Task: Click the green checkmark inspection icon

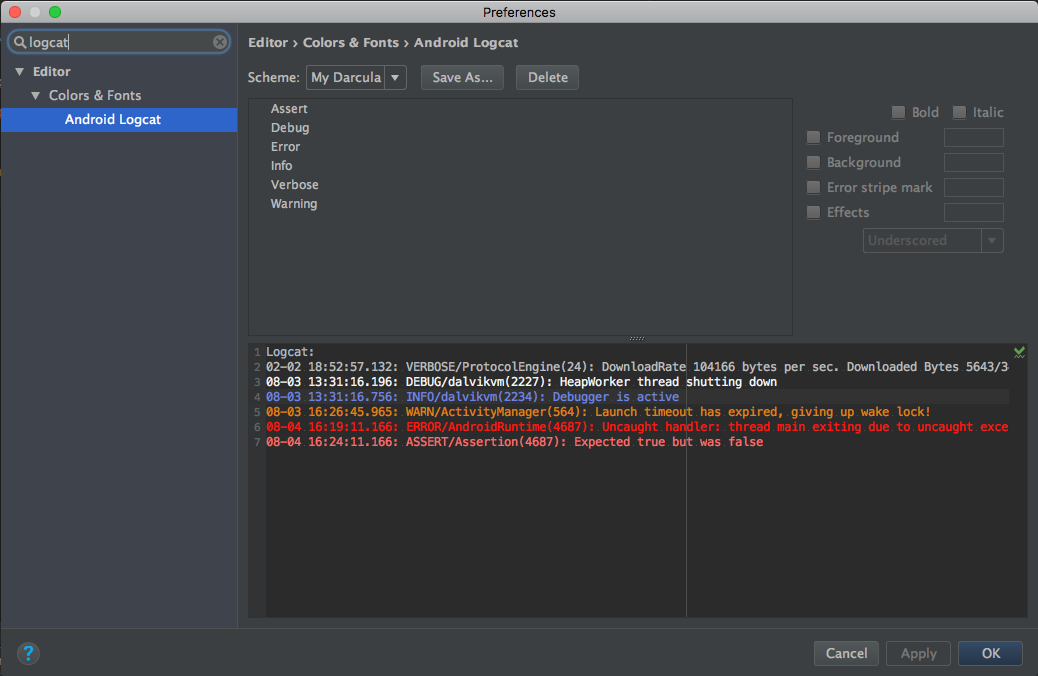Action: click(1019, 352)
